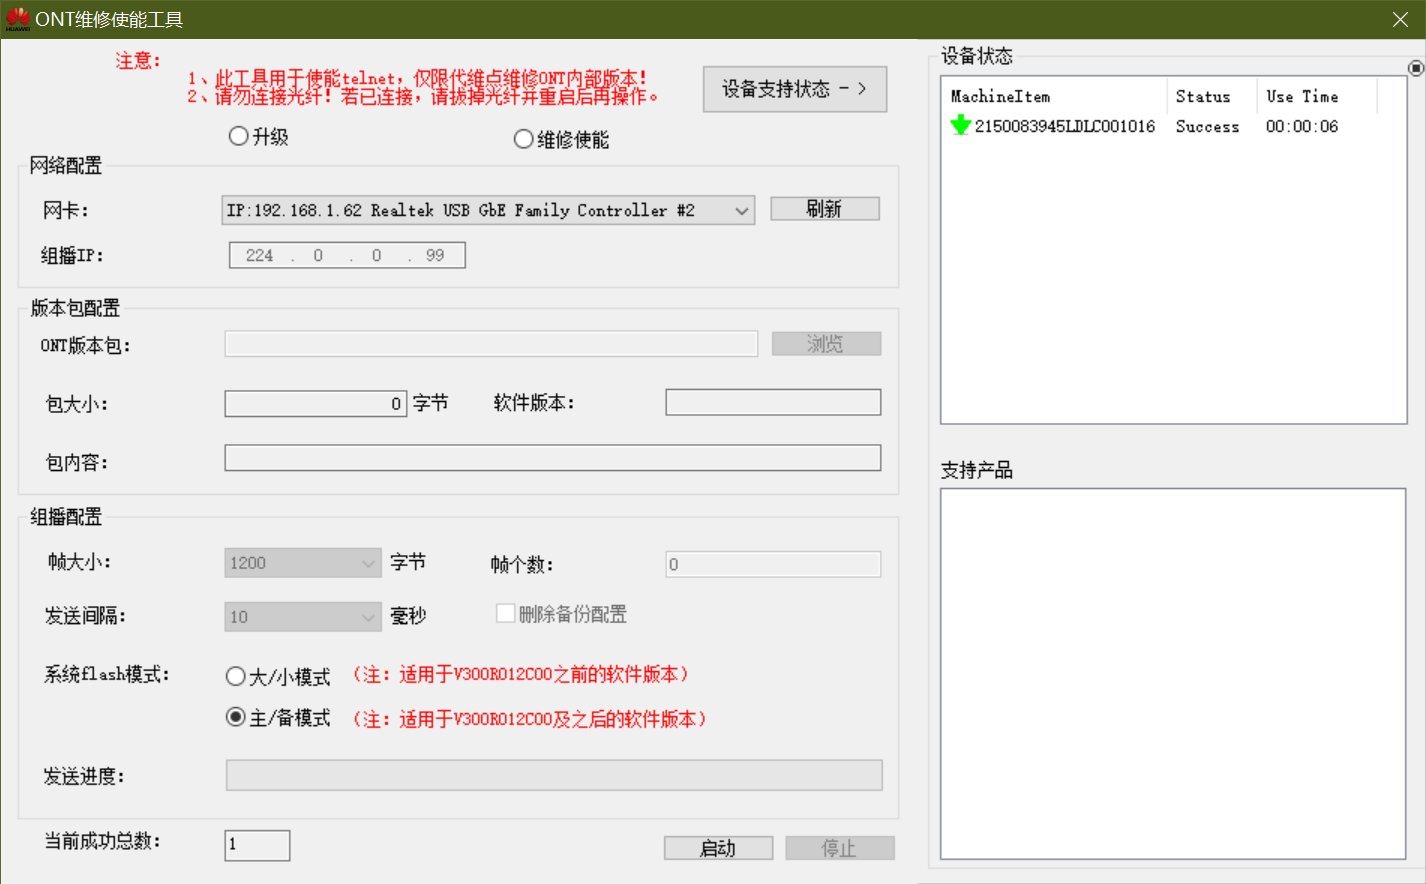Click the 软件版本 text field

773,402
